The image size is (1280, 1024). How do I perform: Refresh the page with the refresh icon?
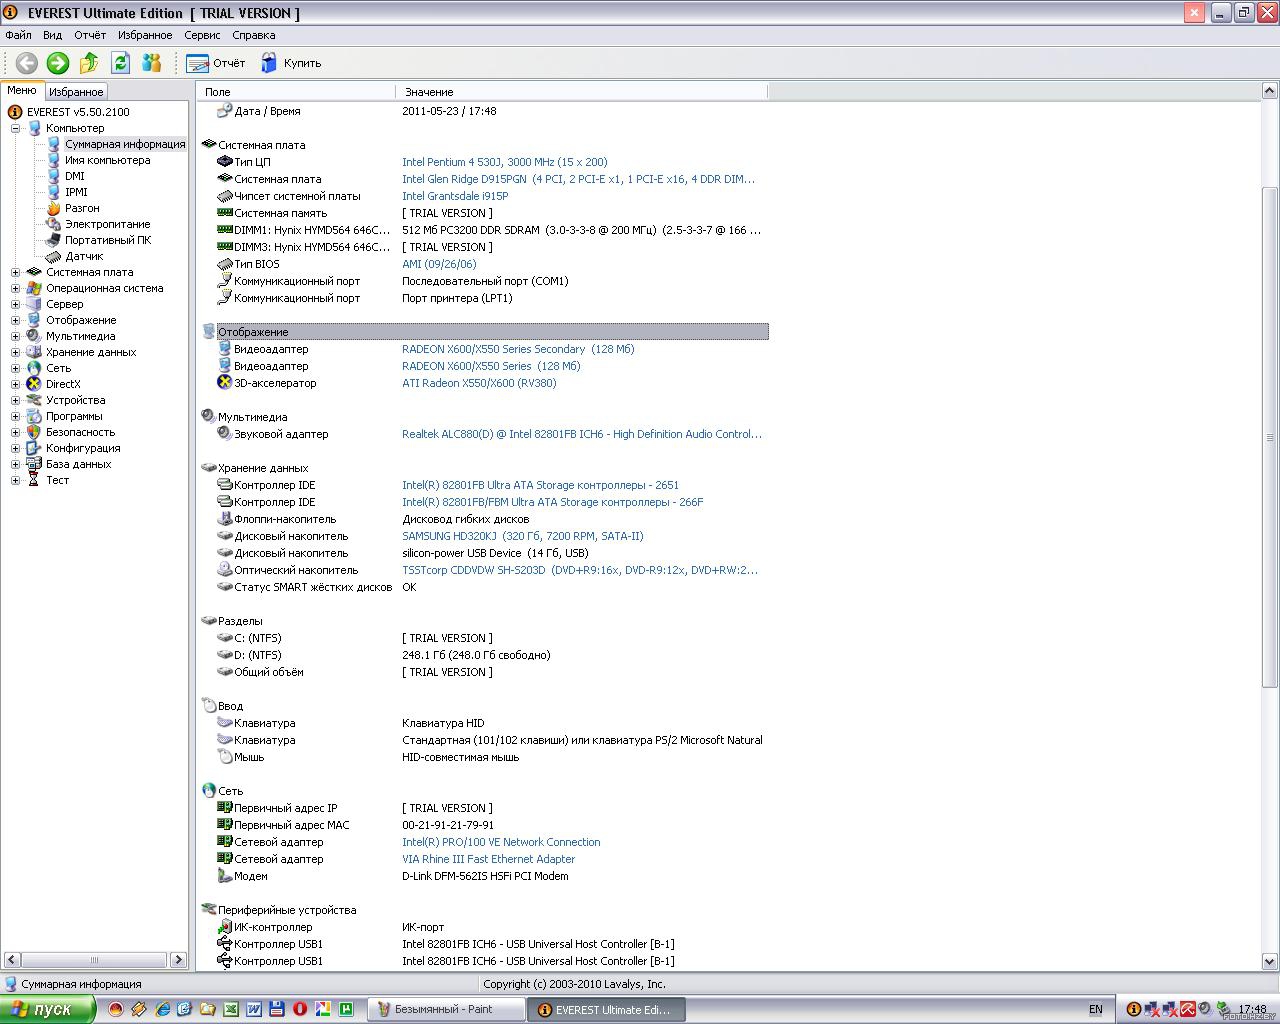coord(120,63)
